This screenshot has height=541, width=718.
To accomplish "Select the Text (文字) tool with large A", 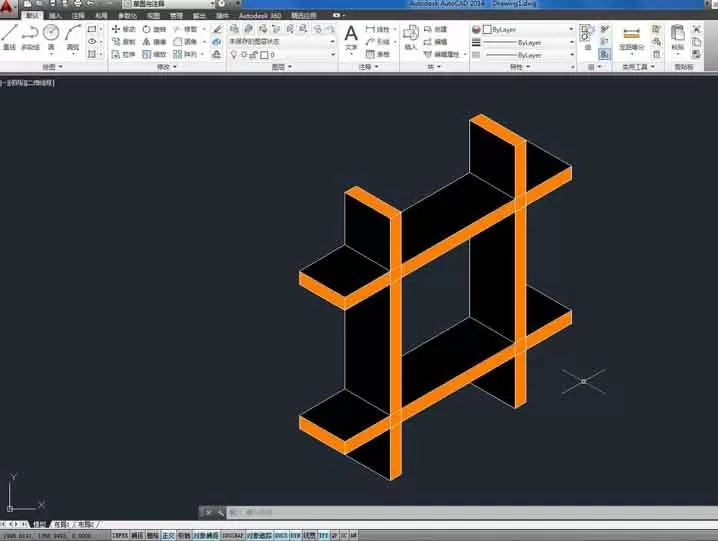I will tap(351, 37).
